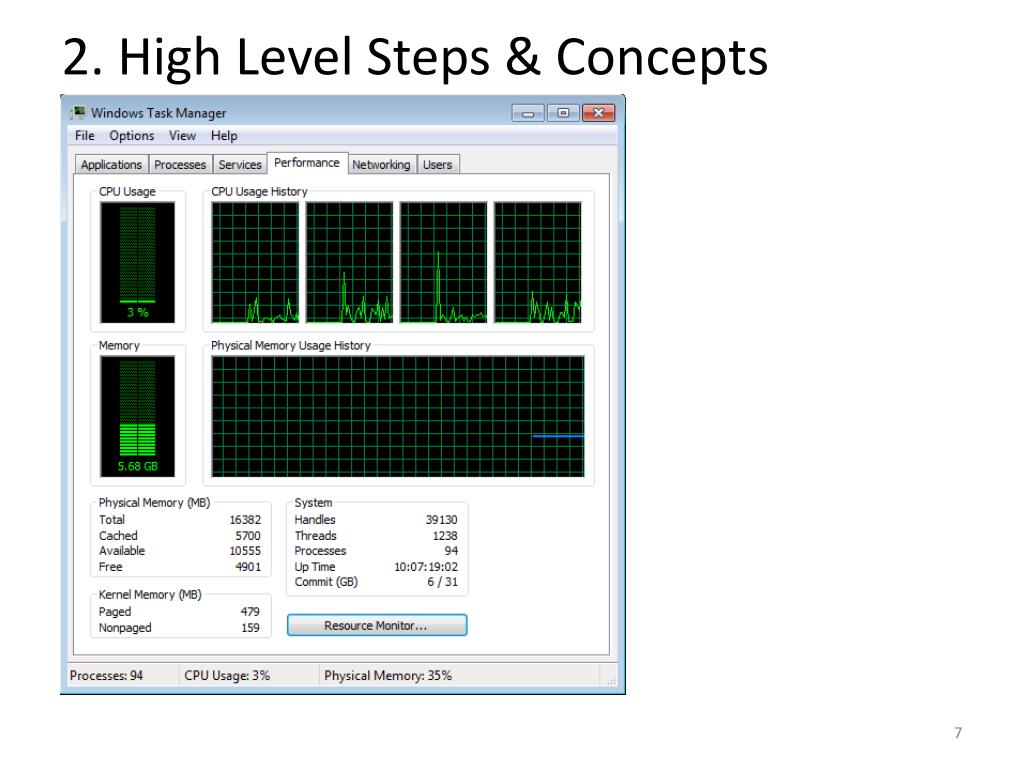Click the Cached value 5700
The width and height of the screenshot is (1024, 768).
pyautogui.click(x=248, y=536)
